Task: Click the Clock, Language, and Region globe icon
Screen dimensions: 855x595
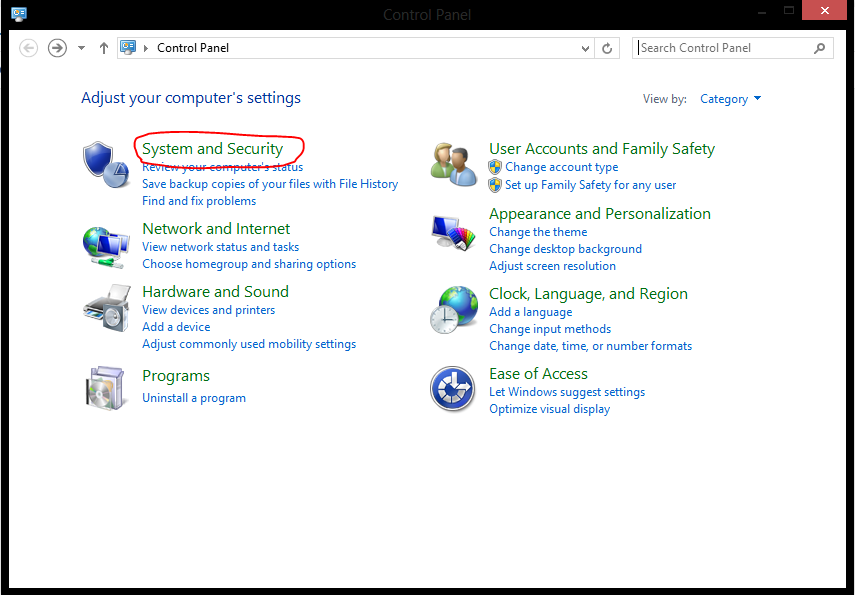Action: tap(454, 309)
